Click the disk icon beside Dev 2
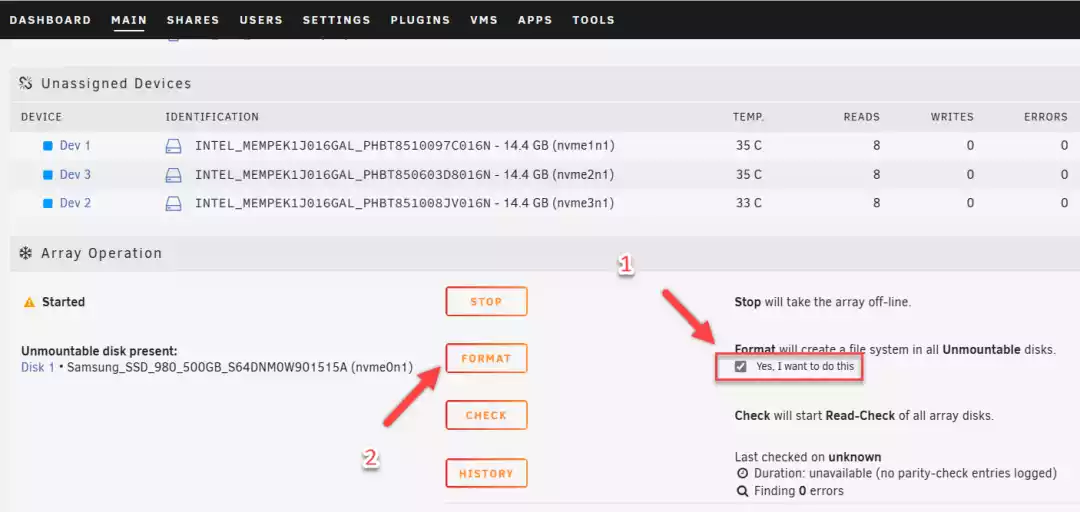Viewport: 1080px width, 512px height. pos(174,203)
